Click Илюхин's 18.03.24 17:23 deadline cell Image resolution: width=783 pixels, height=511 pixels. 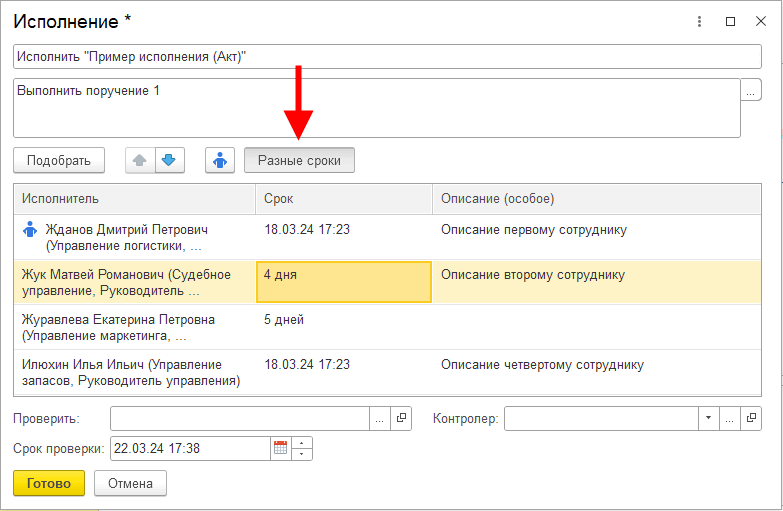tap(344, 372)
